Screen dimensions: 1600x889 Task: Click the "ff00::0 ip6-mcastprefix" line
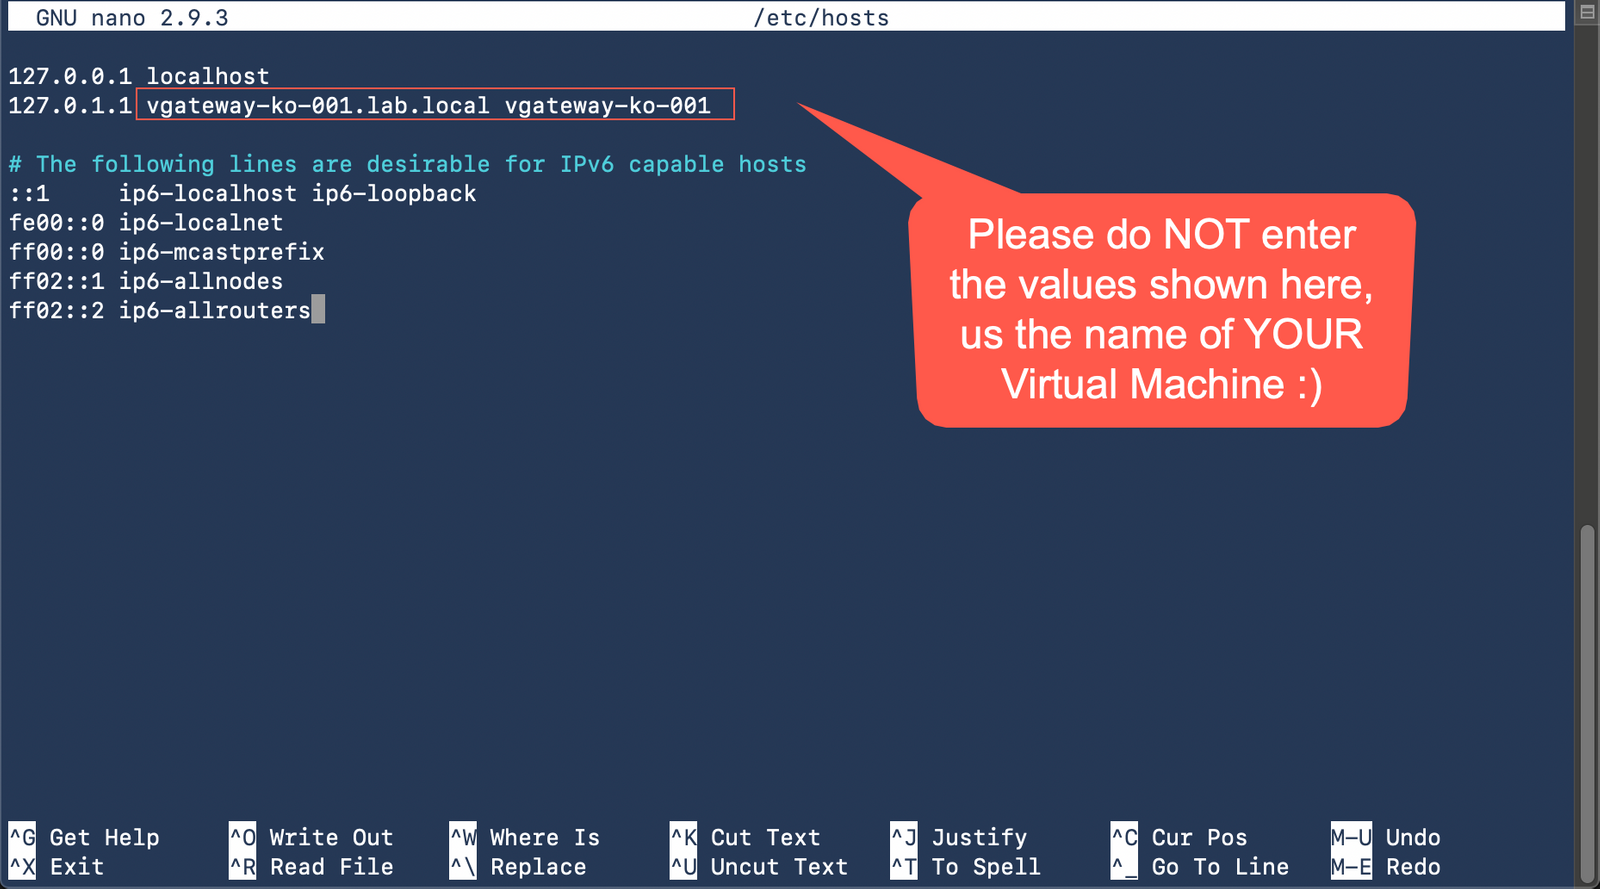[167, 252]
